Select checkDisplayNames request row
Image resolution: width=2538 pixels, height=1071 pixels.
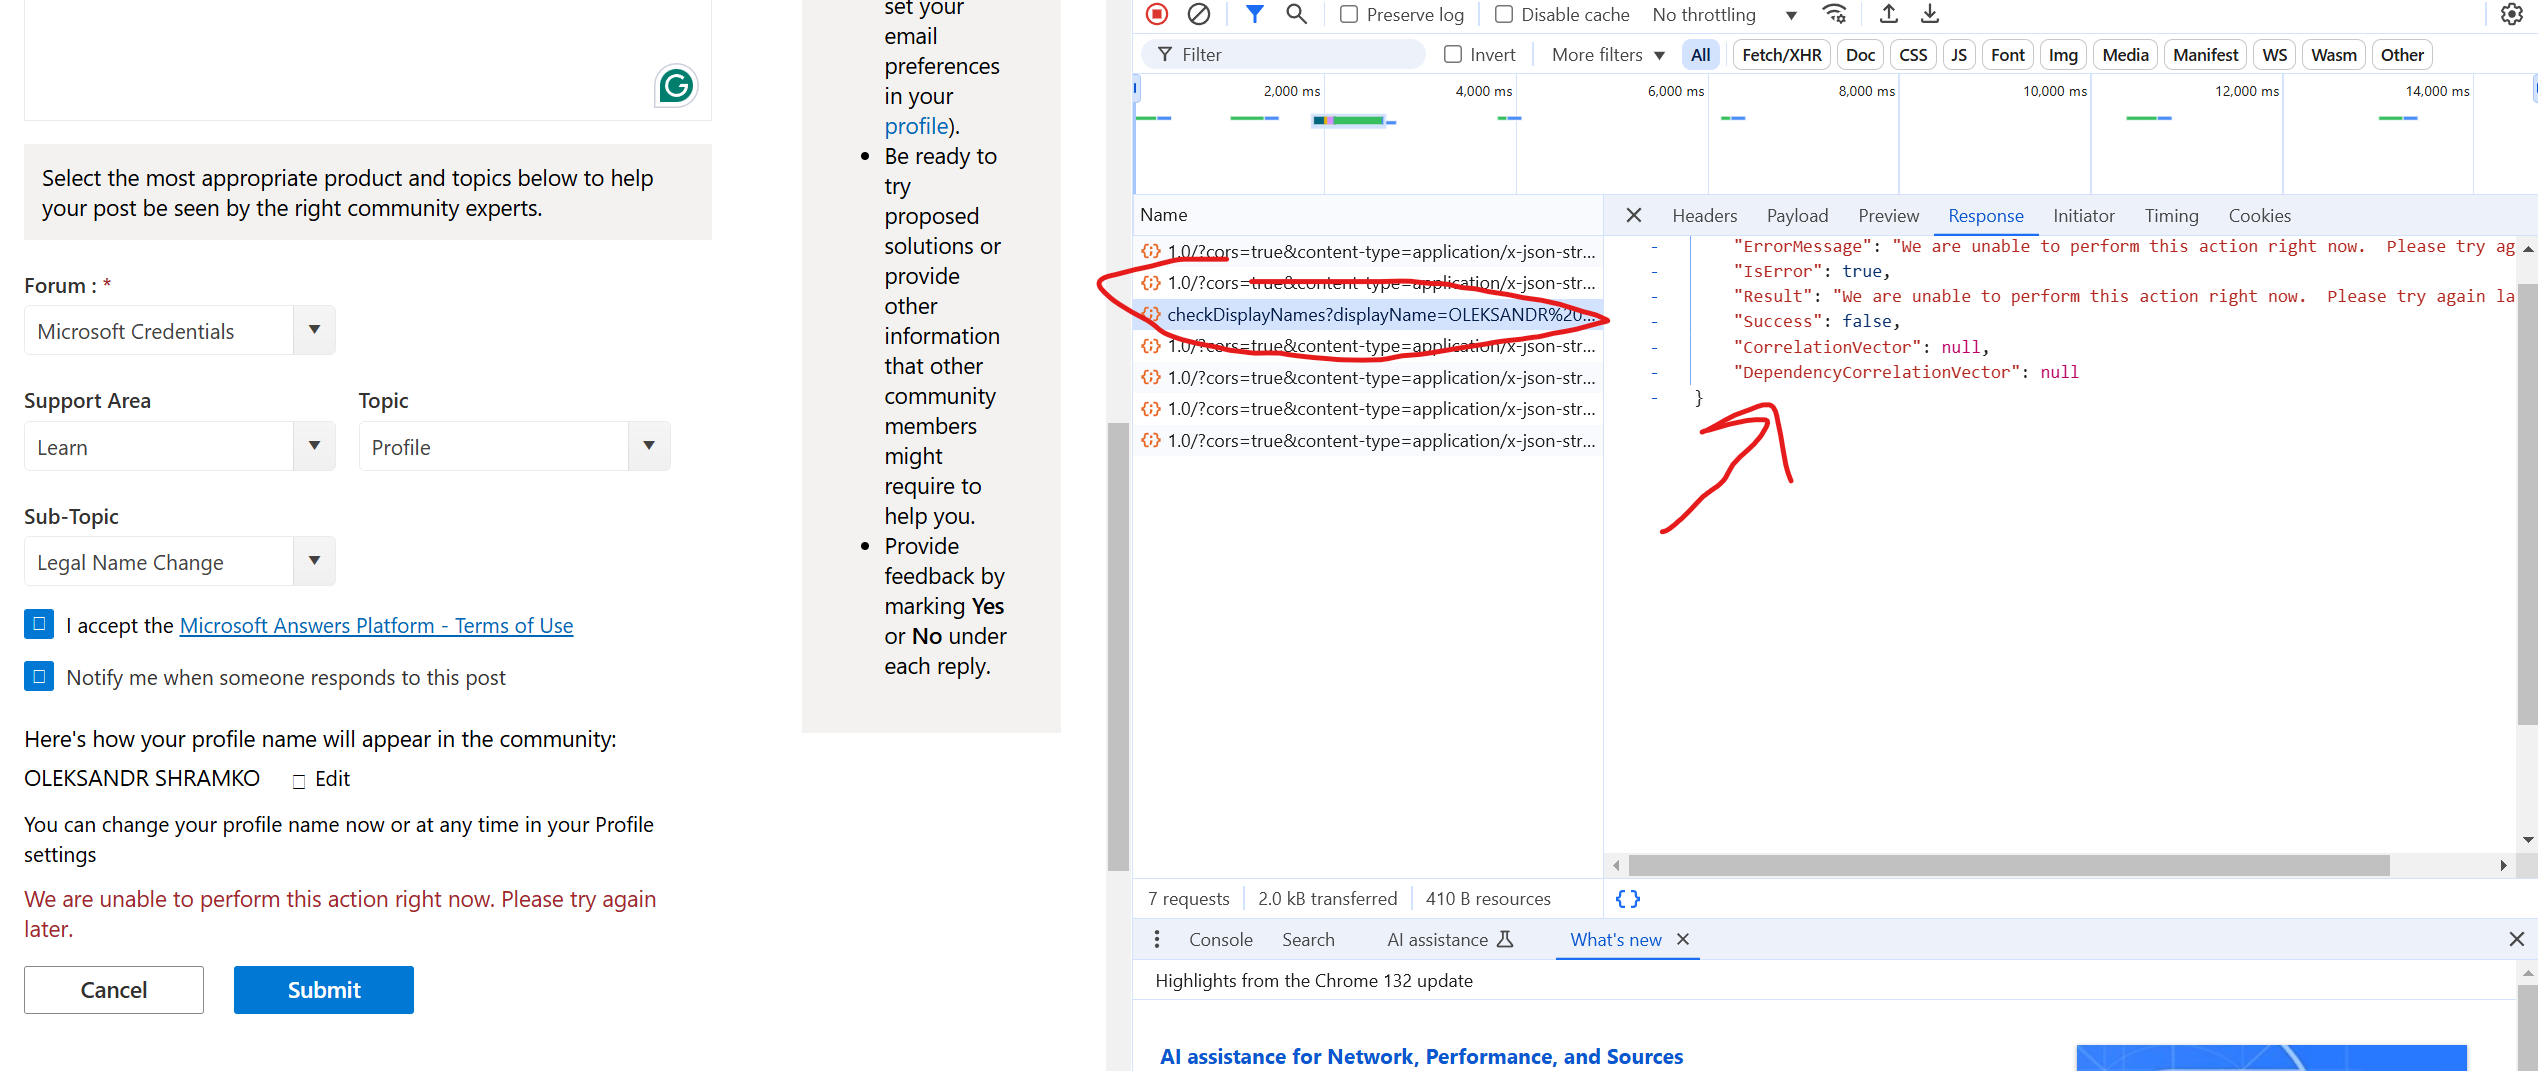click(x=1368, y=314)
